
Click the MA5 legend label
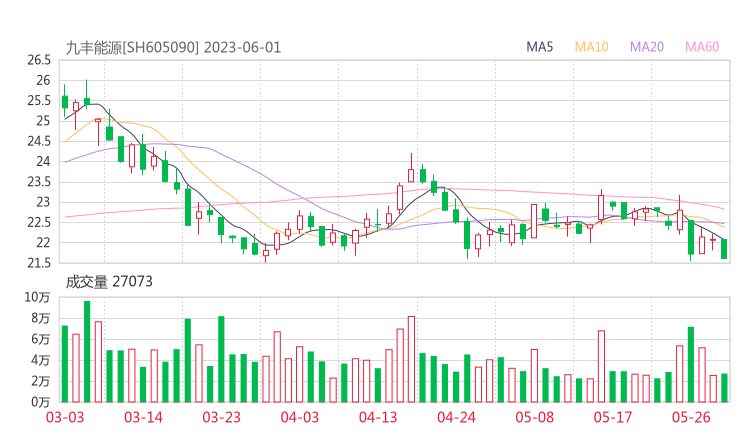pos(540,47)
